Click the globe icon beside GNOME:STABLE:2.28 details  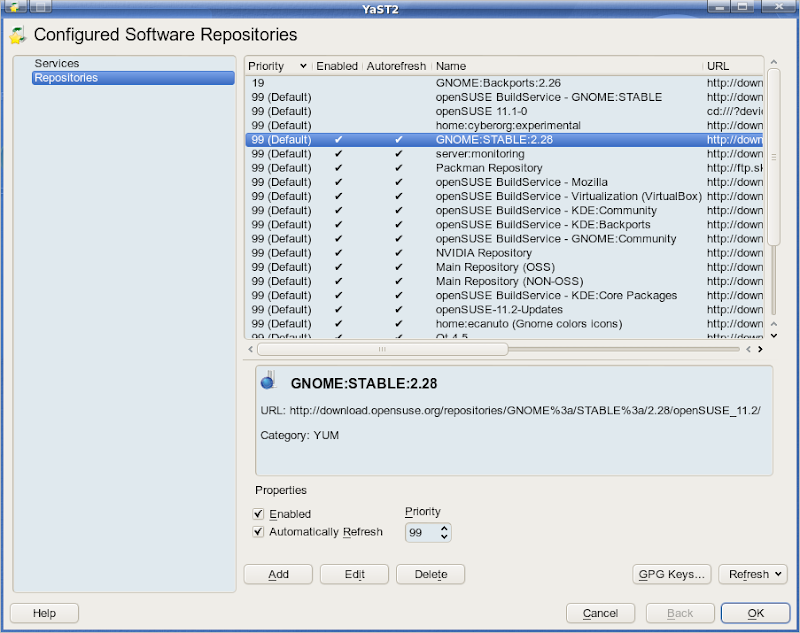[268, 381]
